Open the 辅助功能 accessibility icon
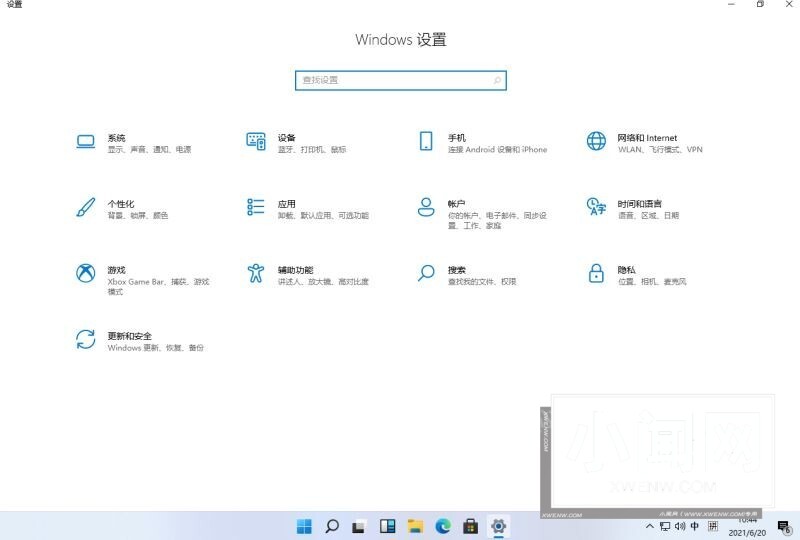Screen dimensions: 800x540 click(x=256, y=273)
